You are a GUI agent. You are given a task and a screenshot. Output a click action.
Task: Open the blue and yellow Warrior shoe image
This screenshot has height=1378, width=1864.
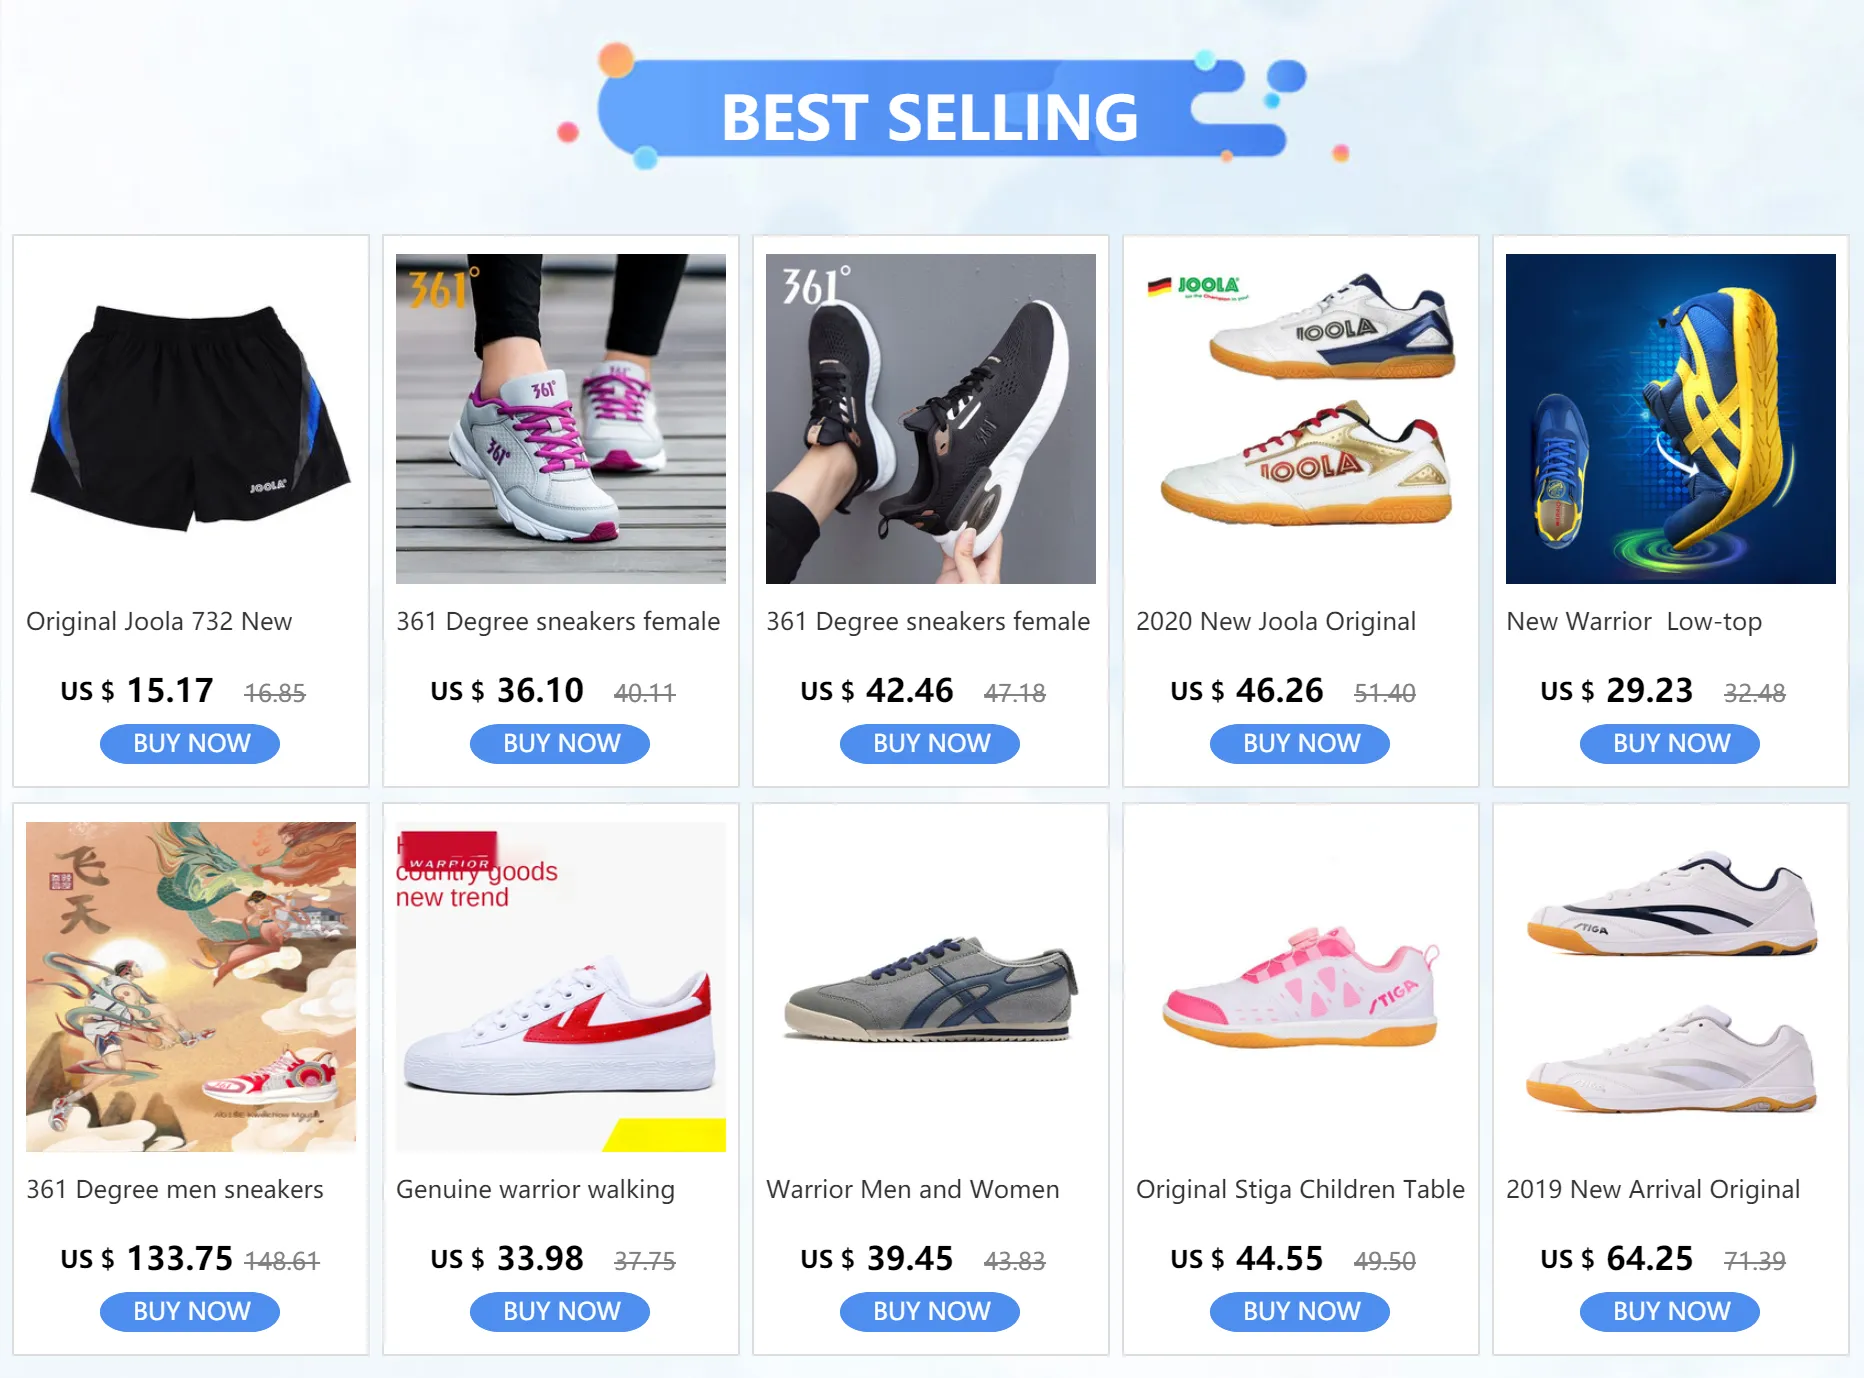click(x=1671, y=419)
